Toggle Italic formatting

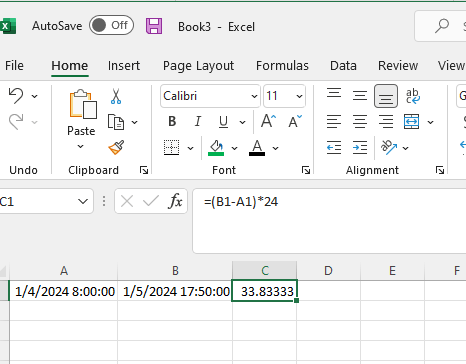point(198,122)
